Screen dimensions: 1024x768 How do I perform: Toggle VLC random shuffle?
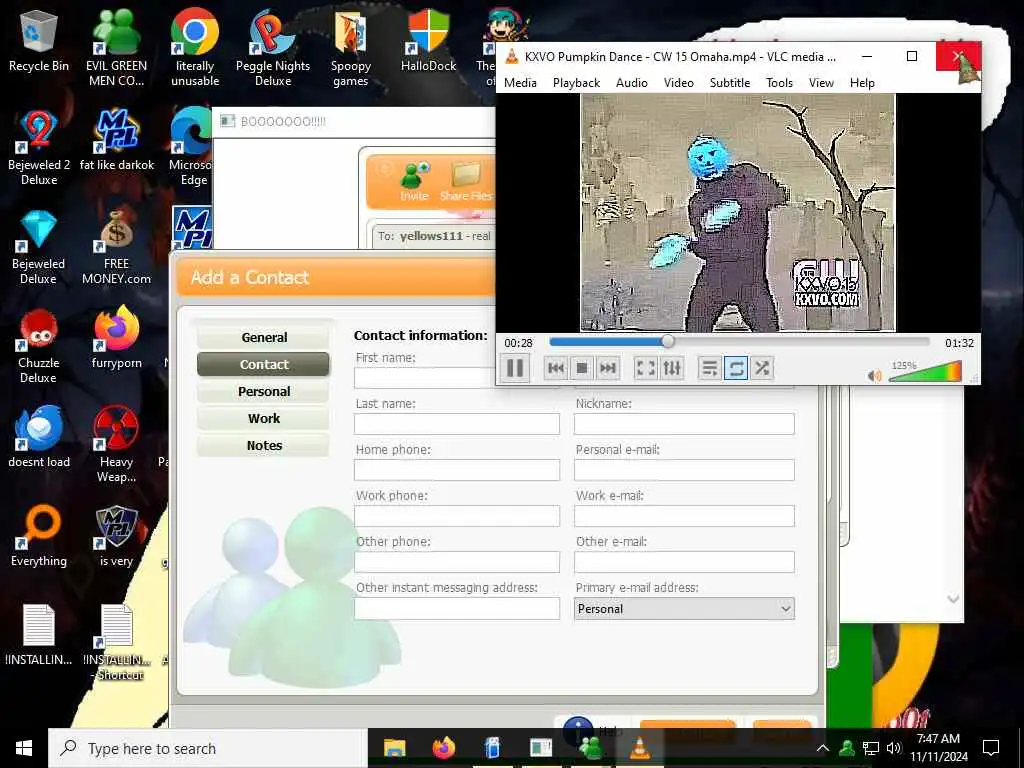(x=761, y=368)
